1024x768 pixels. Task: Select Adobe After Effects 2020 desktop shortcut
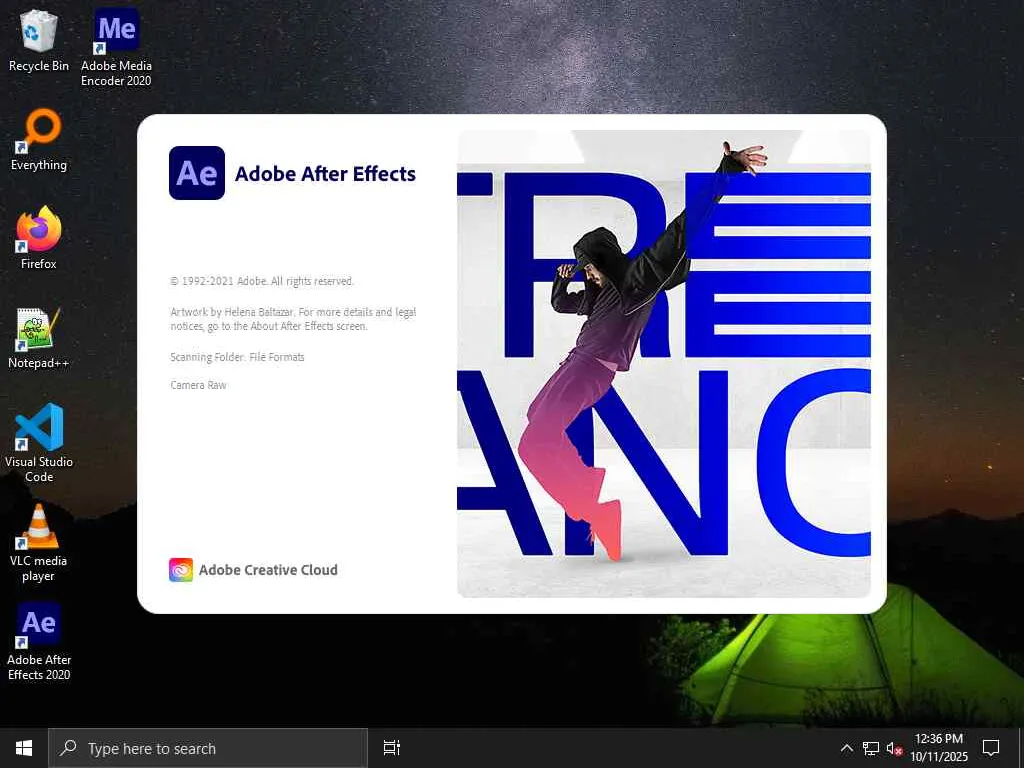click(39, 642)
